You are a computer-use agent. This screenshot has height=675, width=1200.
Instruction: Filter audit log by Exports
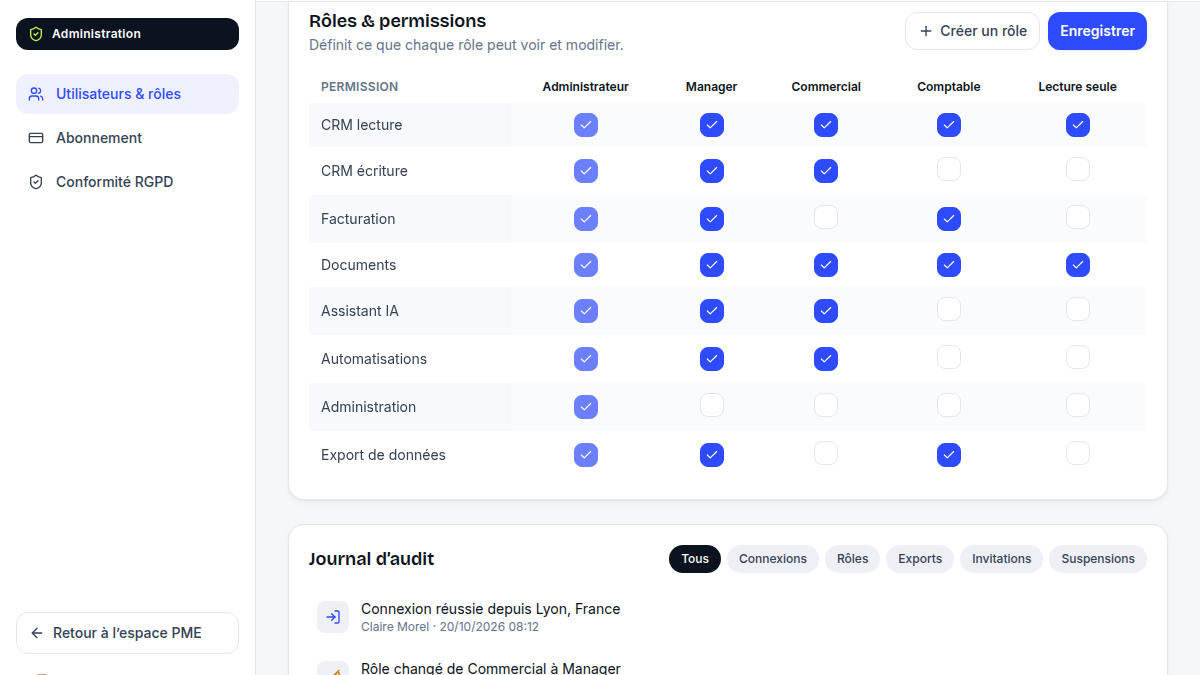coord(920,559)
